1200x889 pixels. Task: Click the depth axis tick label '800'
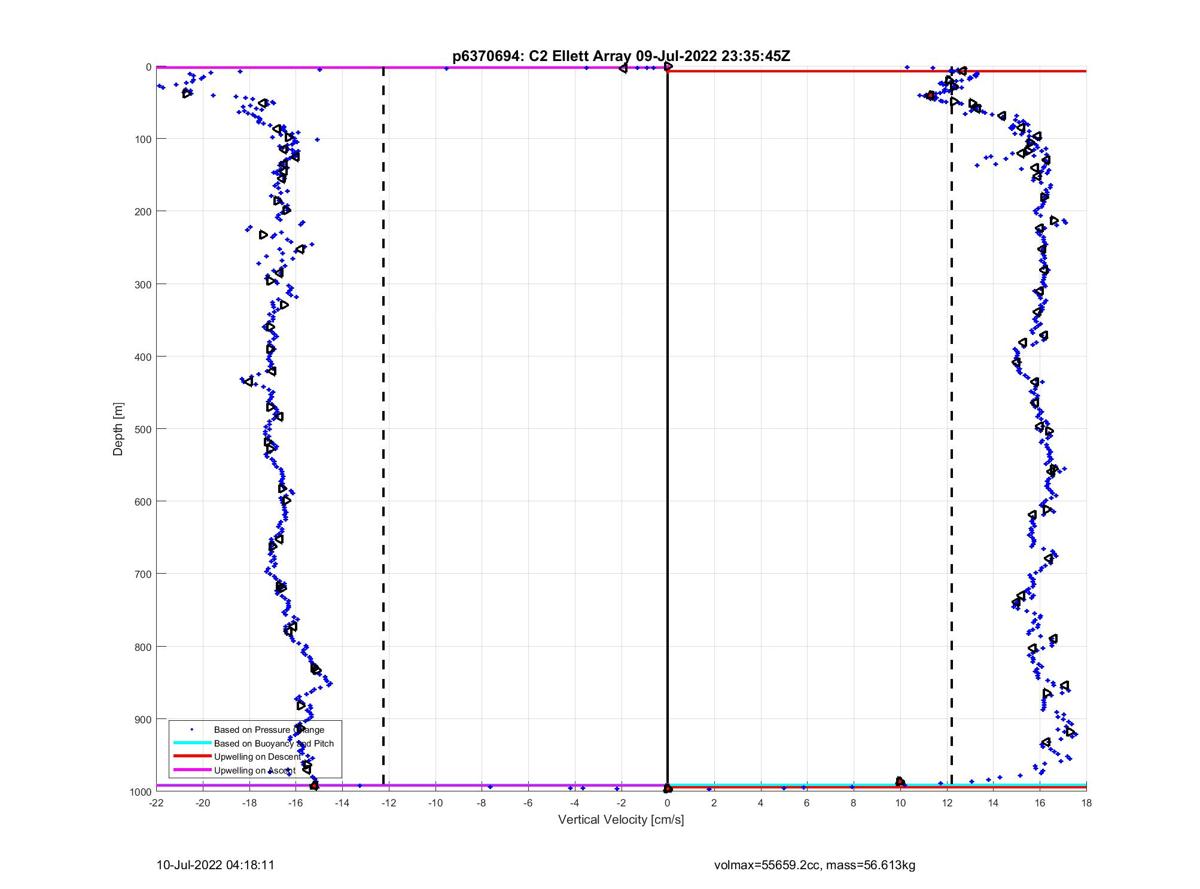pos(142,646)
